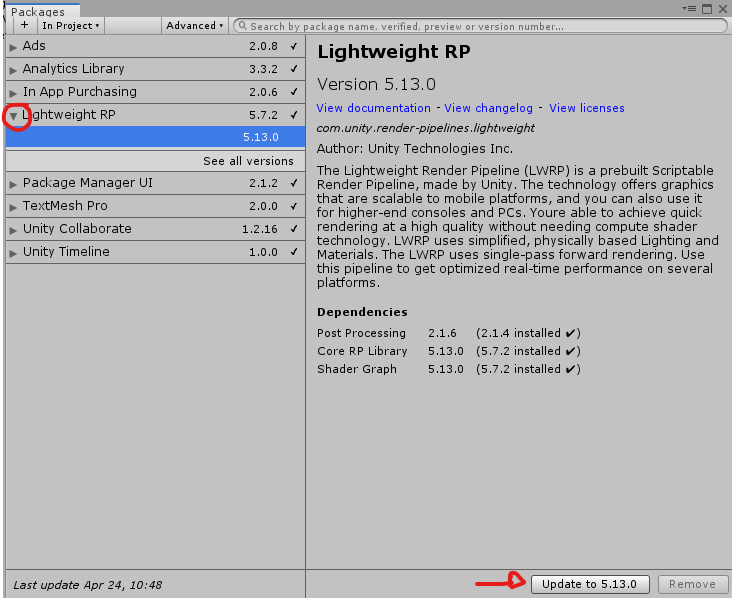Select the Unity Collaborate package
The height and width of the screenshot is (598, 732).
155,229
